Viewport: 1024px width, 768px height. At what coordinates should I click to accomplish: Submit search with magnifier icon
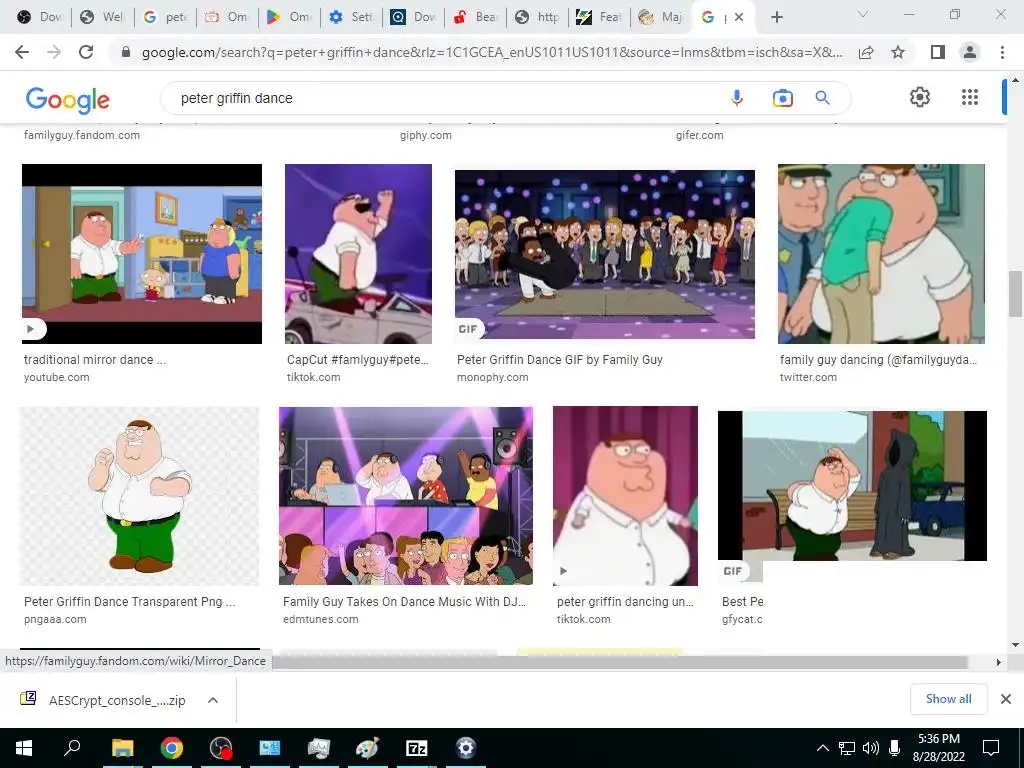coord(823,98)
